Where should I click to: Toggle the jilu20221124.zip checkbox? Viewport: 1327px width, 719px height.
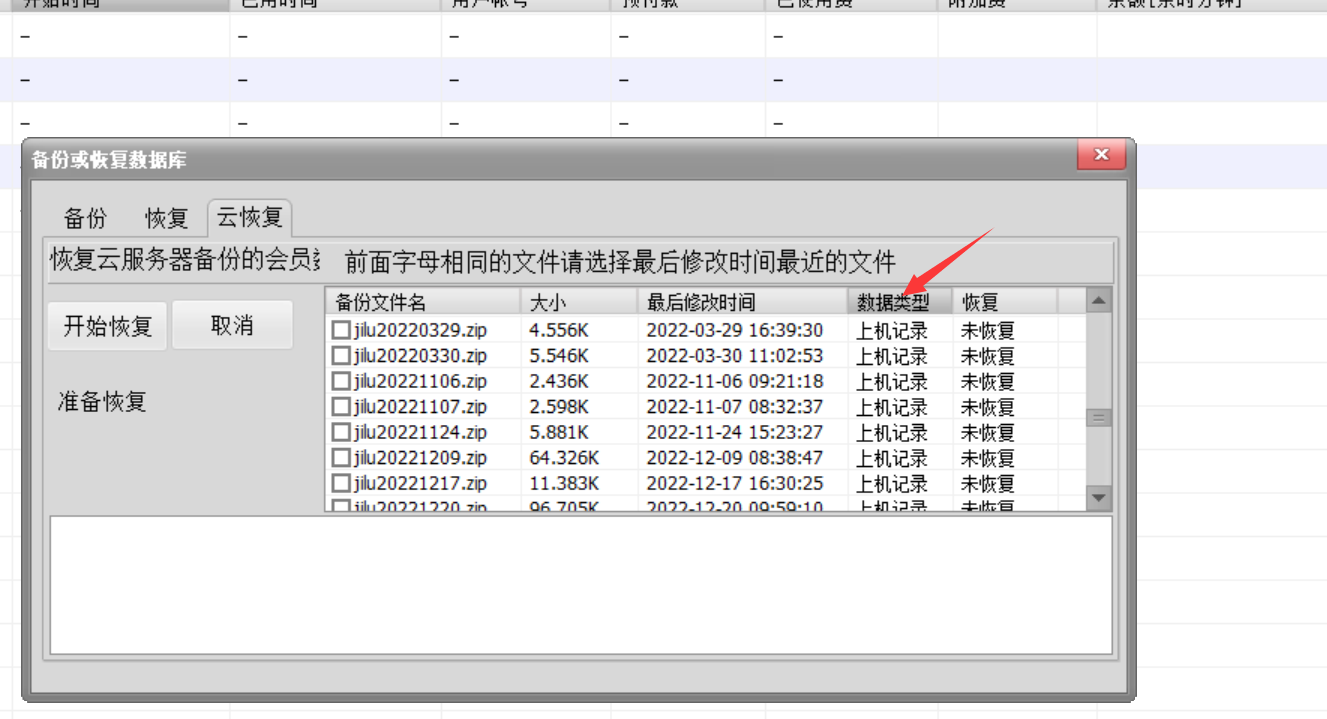coord(341,432)
